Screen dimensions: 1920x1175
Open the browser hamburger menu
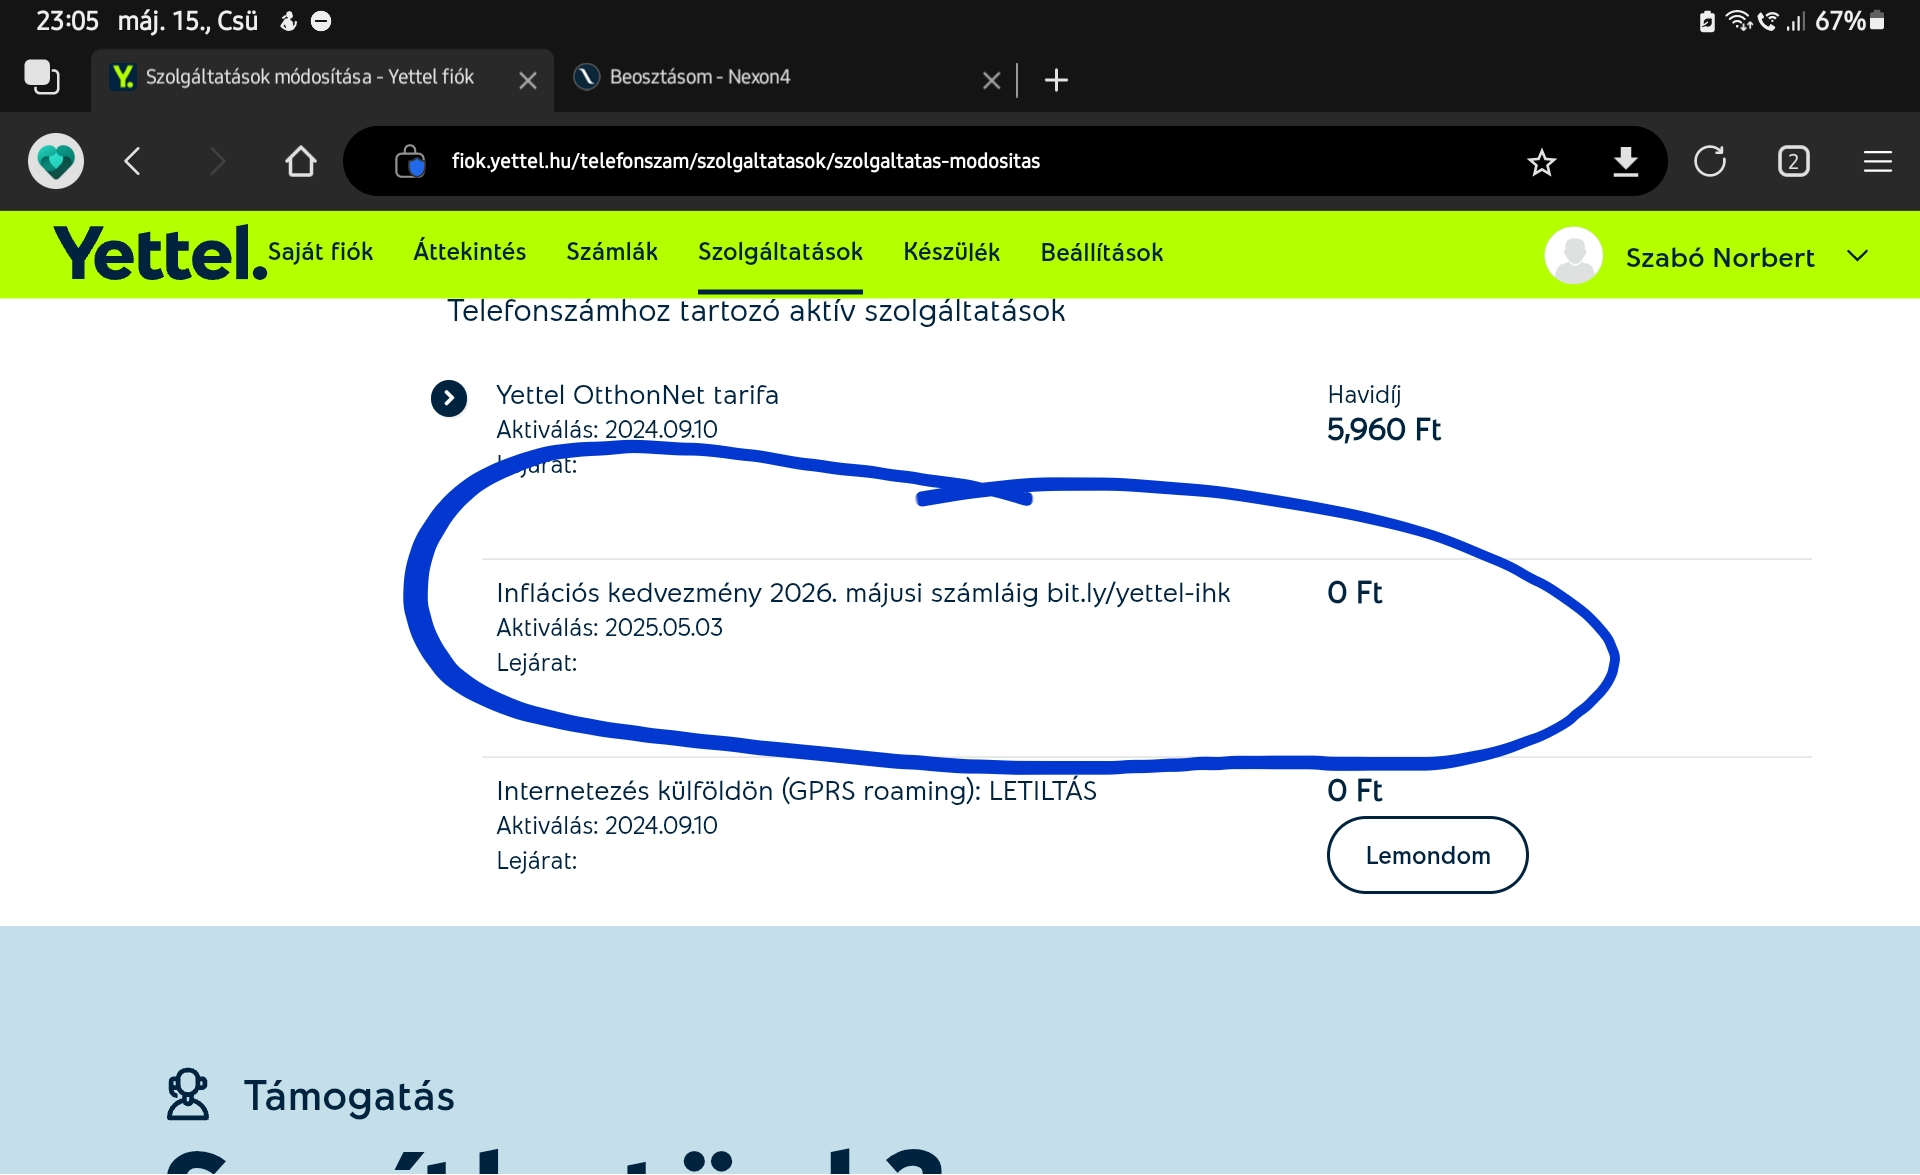(x=1878, y=161)
